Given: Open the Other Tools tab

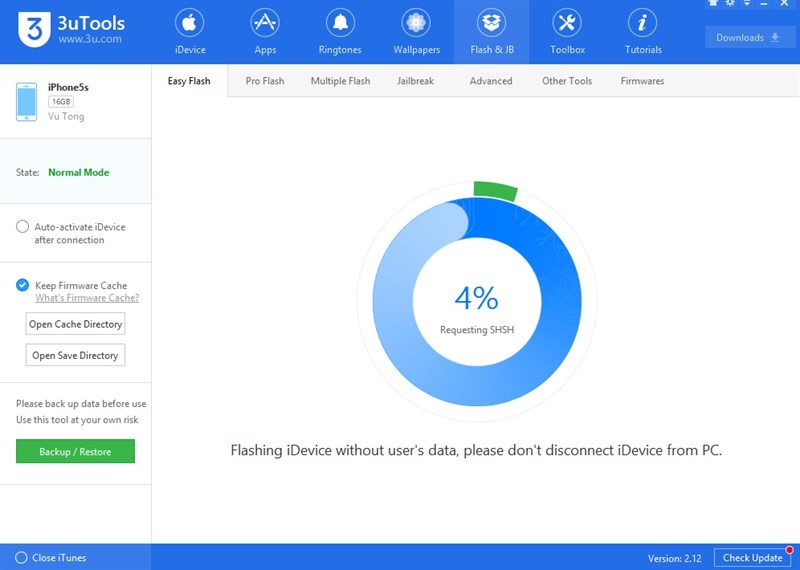Looking at the screenshot, I should click(x=567, y=81).
